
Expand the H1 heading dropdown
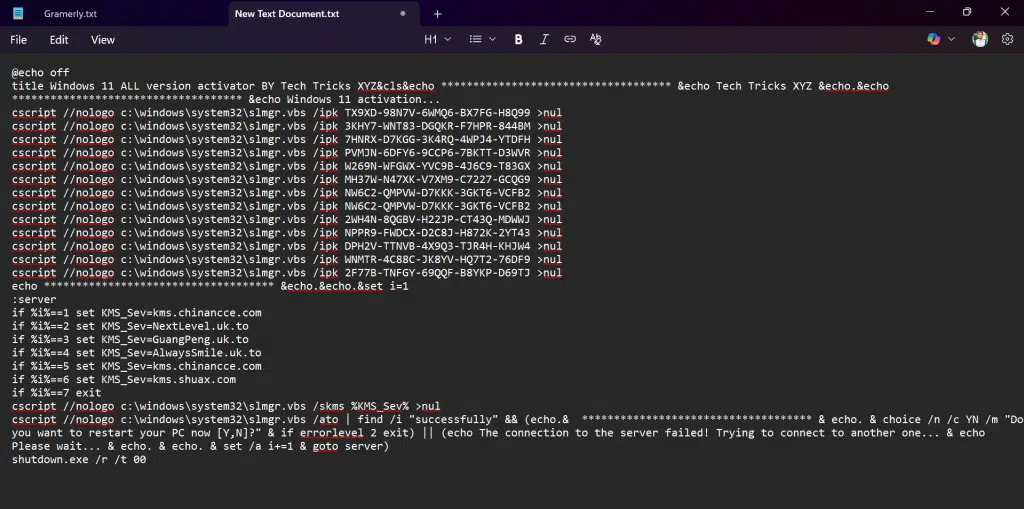[437, 40]
